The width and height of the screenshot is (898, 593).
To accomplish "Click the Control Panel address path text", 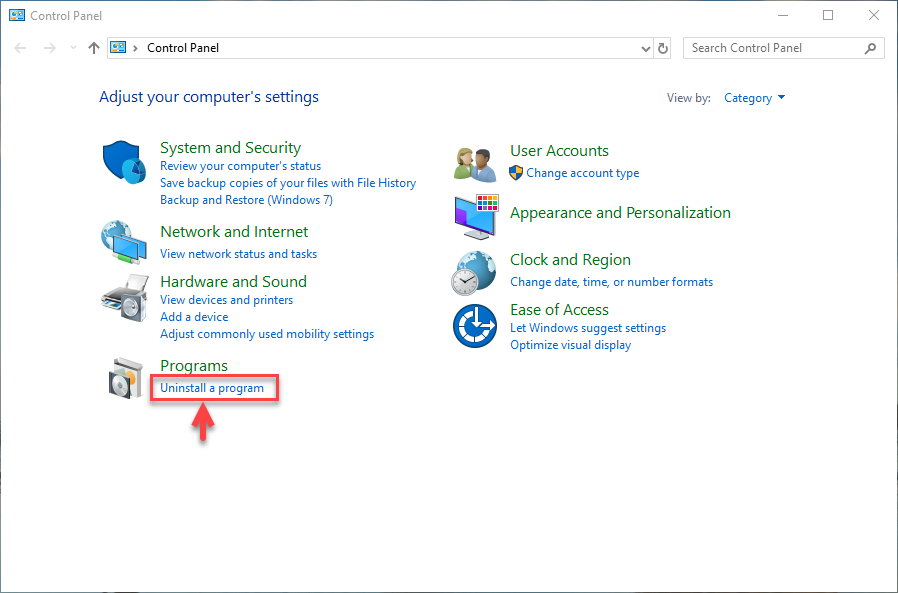I will coord(183,48).
